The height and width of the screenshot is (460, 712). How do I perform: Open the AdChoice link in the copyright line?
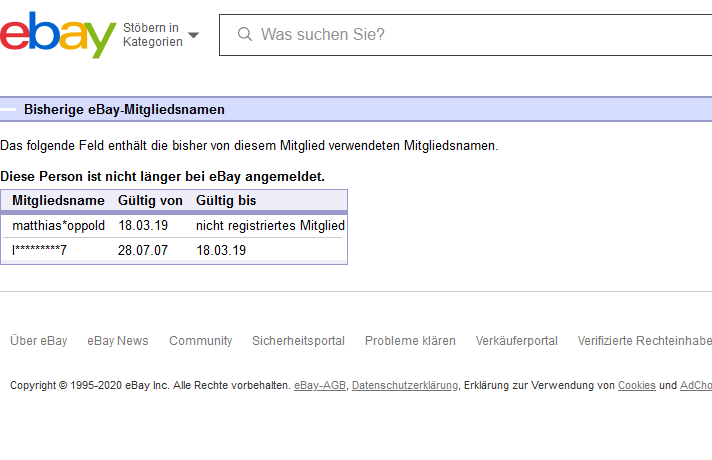pyautogui.click(x=696, y=385)
